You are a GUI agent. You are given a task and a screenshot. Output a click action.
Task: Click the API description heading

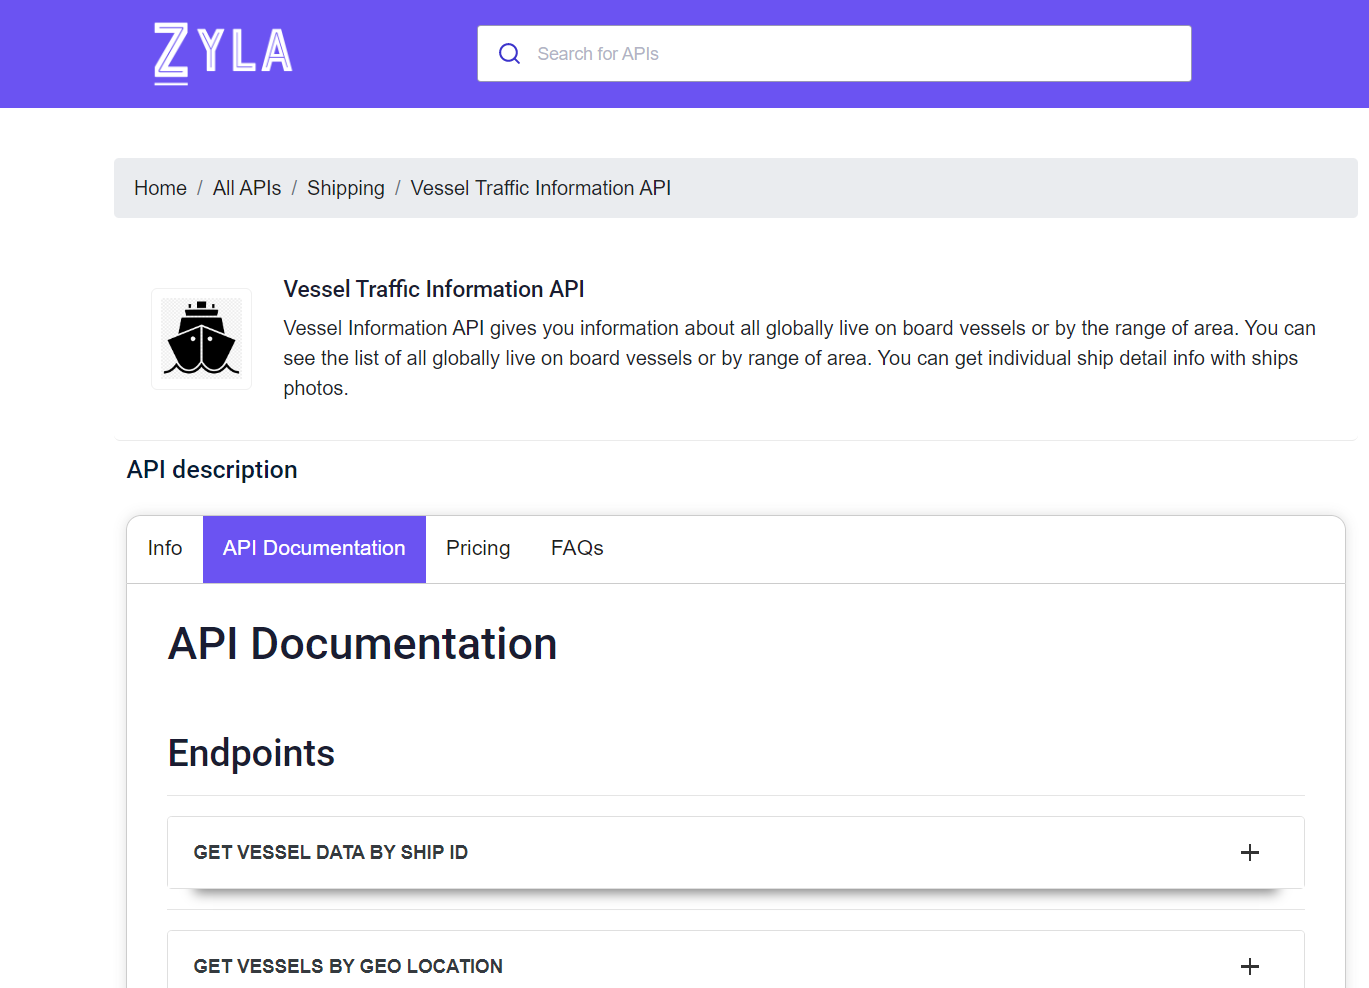tap(211, 469)
